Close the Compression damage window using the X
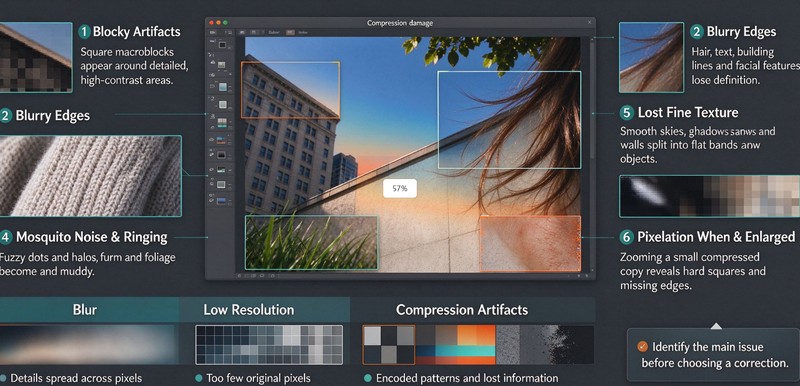Screen dimensions: 800x386 point(589,22)
